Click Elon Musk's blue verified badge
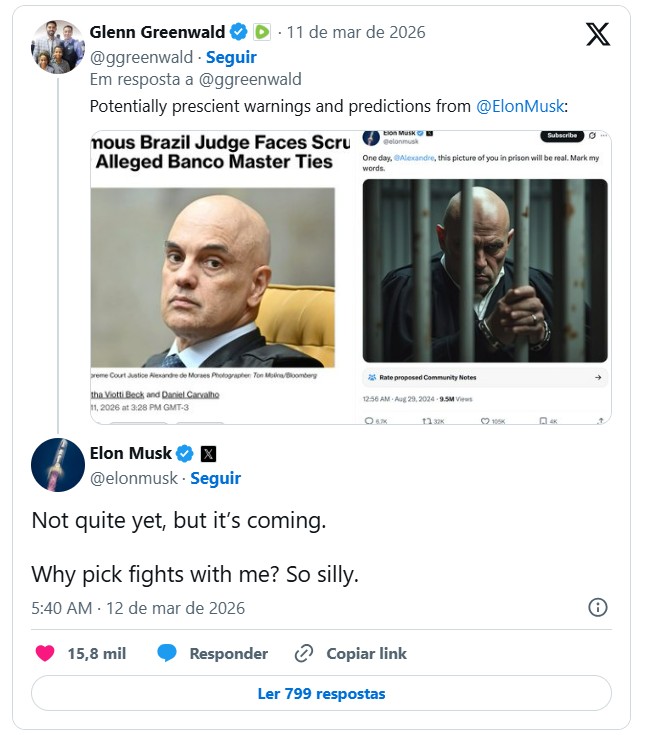Screen dimensions: 648x737 click(186, 453)
